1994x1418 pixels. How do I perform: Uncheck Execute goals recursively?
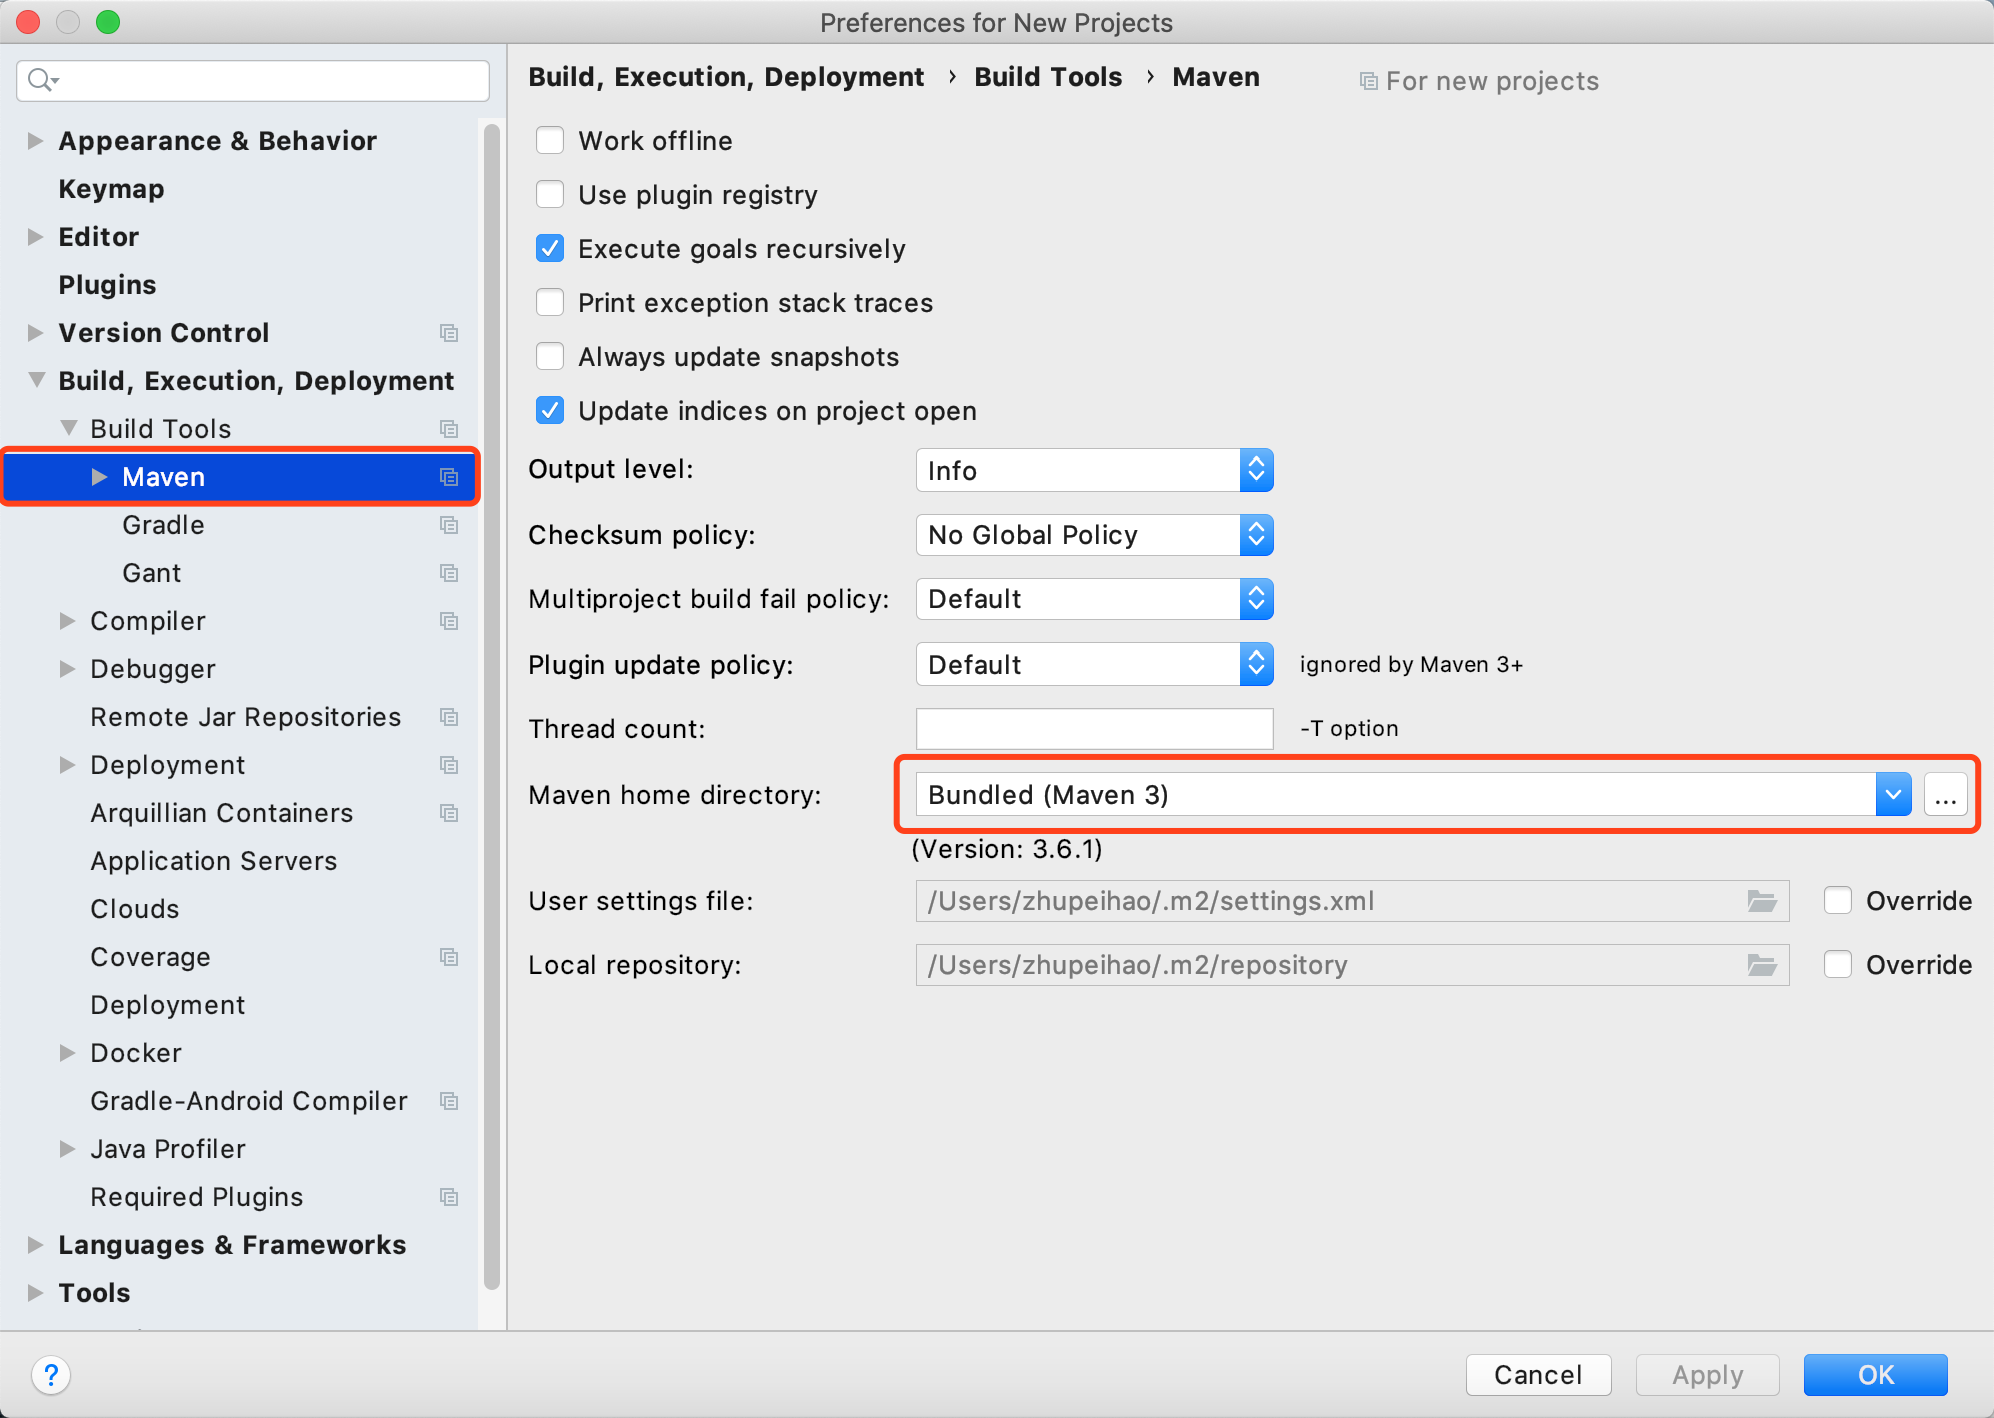[550, 249]
